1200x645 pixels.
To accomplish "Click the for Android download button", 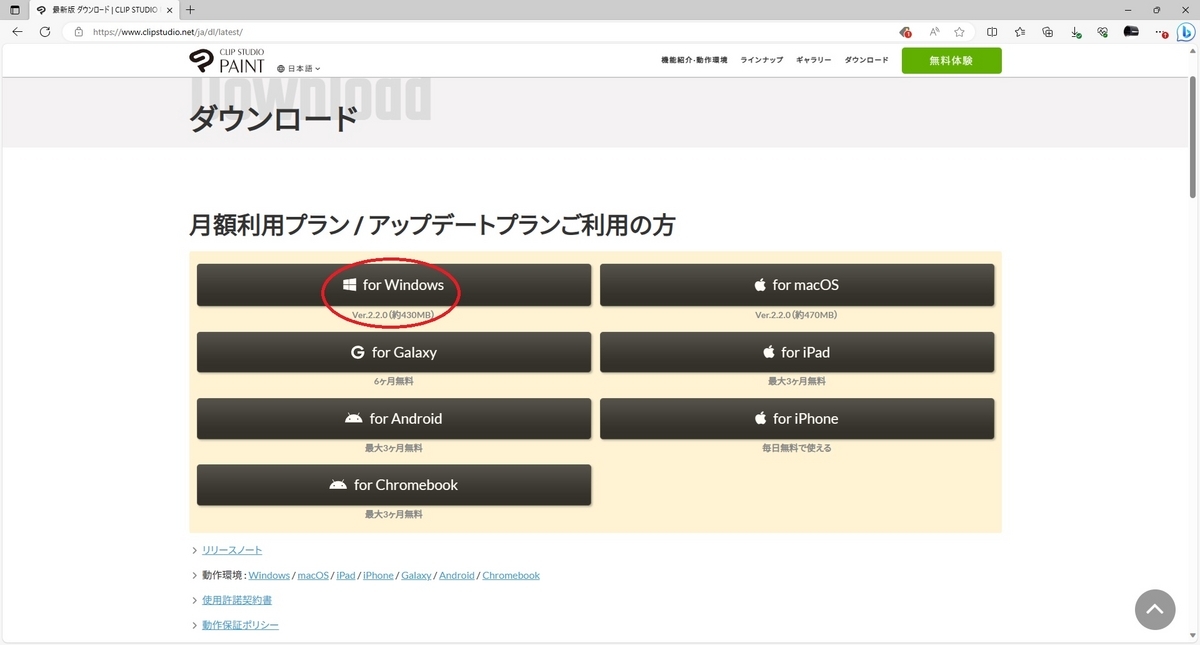I will pos(394,418).
